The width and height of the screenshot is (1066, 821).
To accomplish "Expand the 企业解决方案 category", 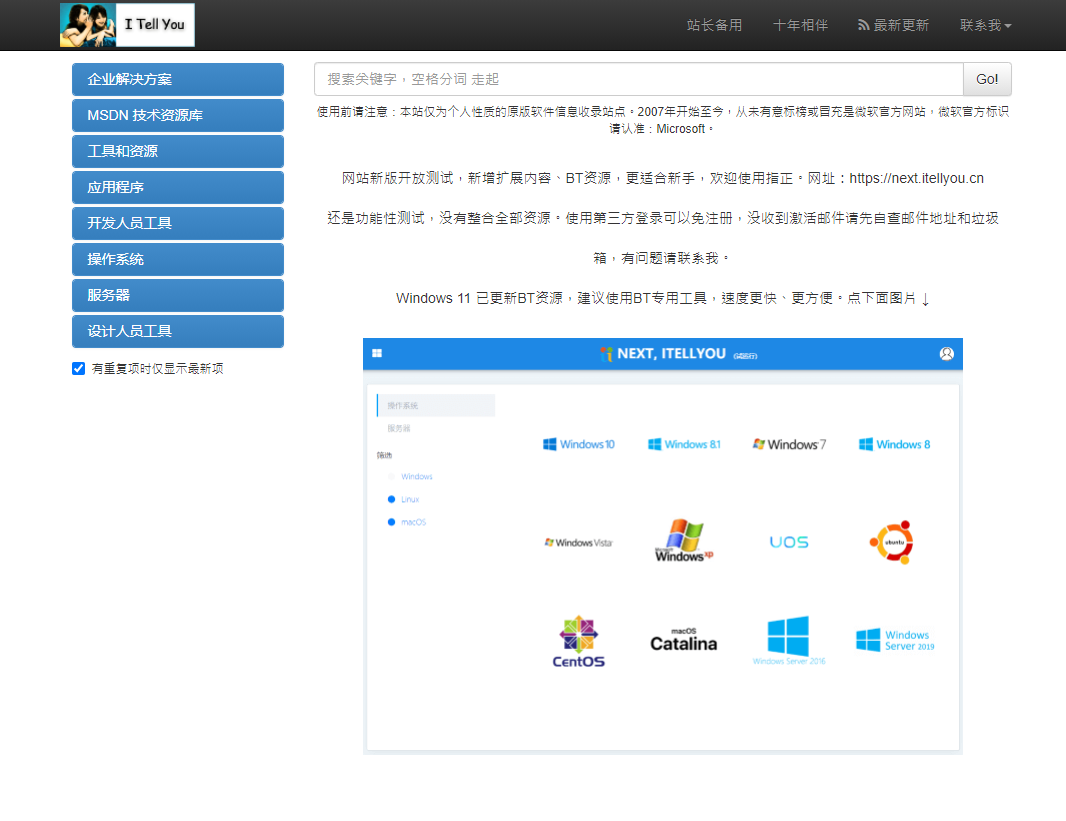I will pyautogui.click(x=178, y=80).
